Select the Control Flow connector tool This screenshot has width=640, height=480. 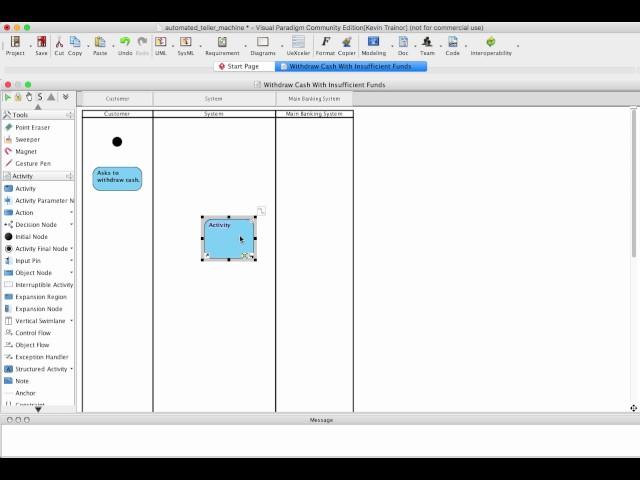[x=33, y=333]
